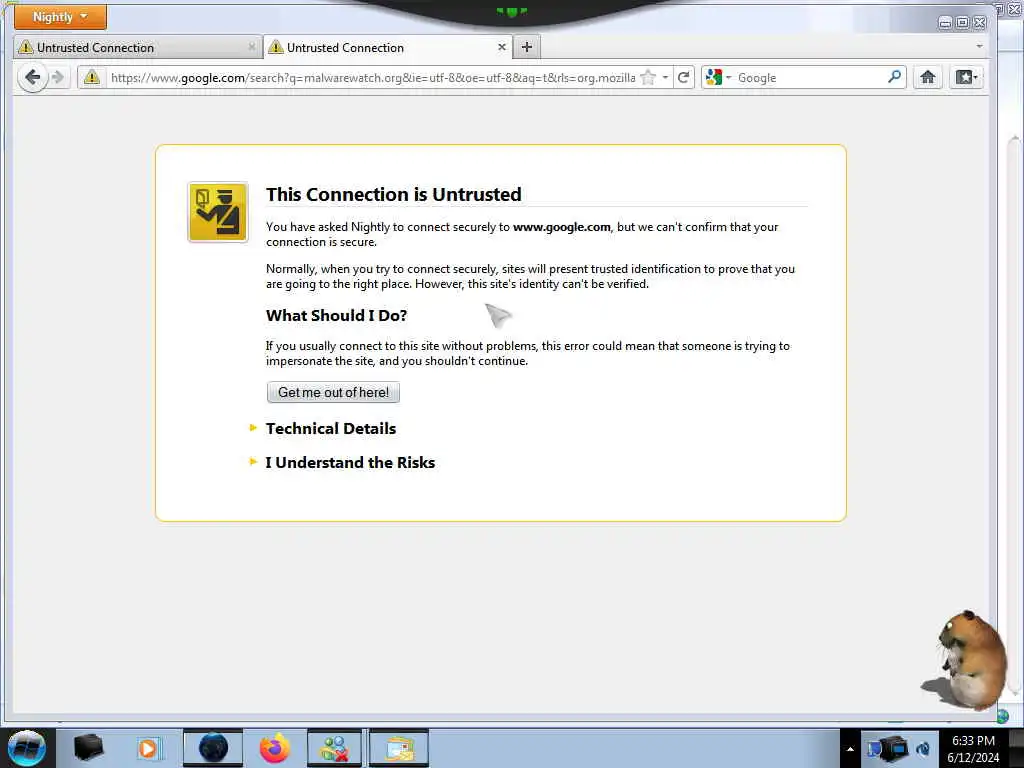Open the black box taskbar application
This screenshot has width=1024, height=768.
(x=88, y=748)
